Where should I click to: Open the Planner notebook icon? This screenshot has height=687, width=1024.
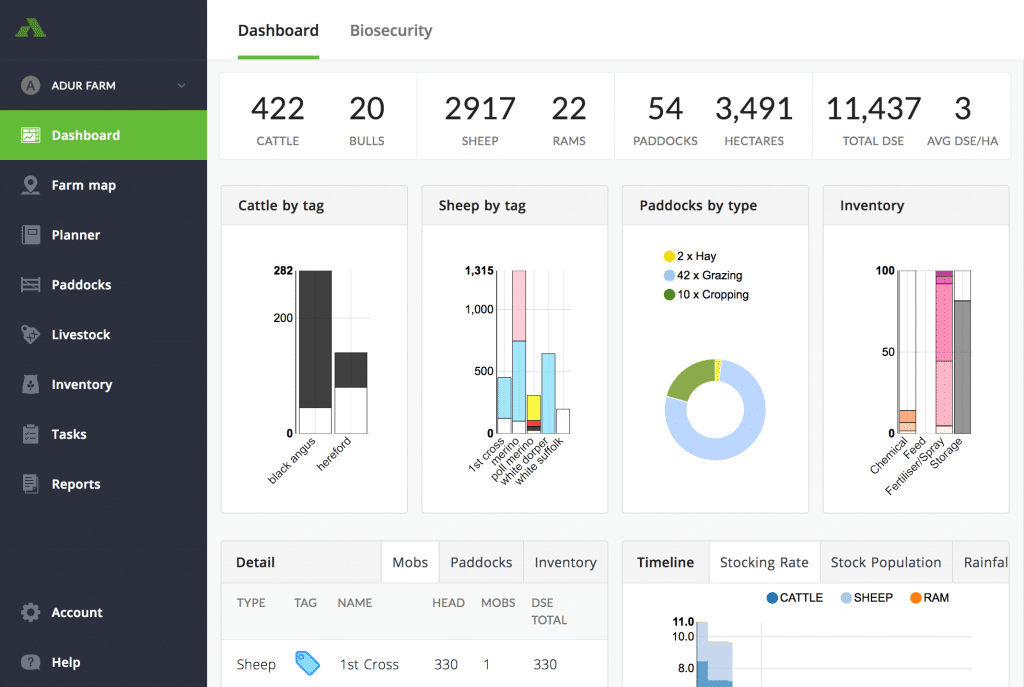point(30,235)
